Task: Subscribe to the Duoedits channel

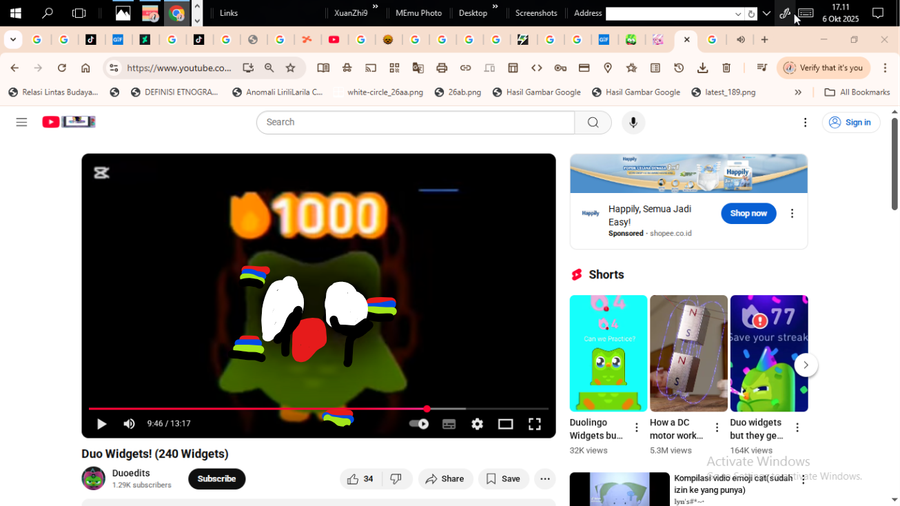Action: tap(216, 479)
